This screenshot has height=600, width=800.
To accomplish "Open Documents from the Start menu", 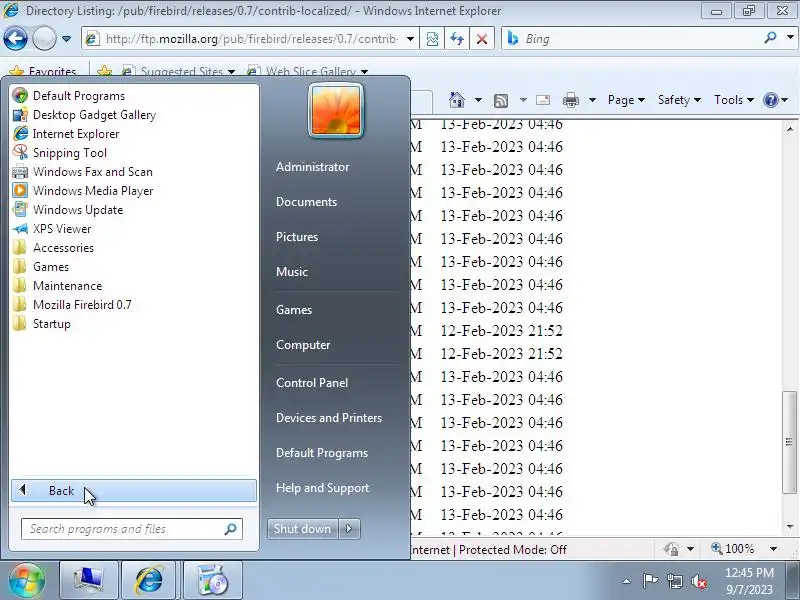I will pos(307,202).
